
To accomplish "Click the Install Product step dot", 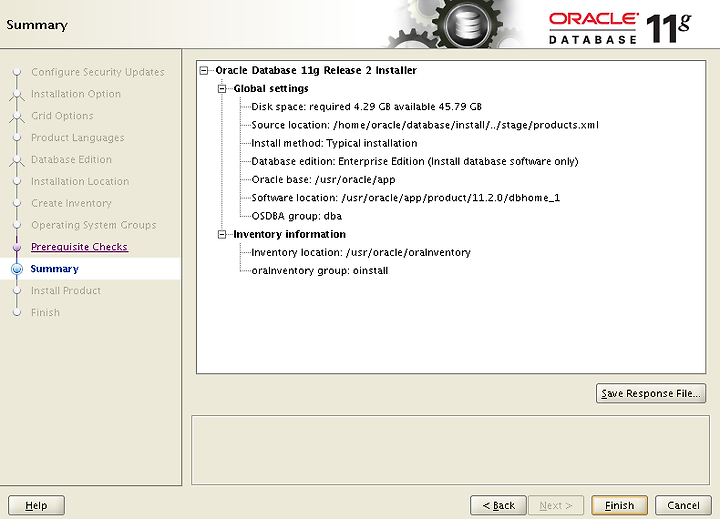I will 17,291.
